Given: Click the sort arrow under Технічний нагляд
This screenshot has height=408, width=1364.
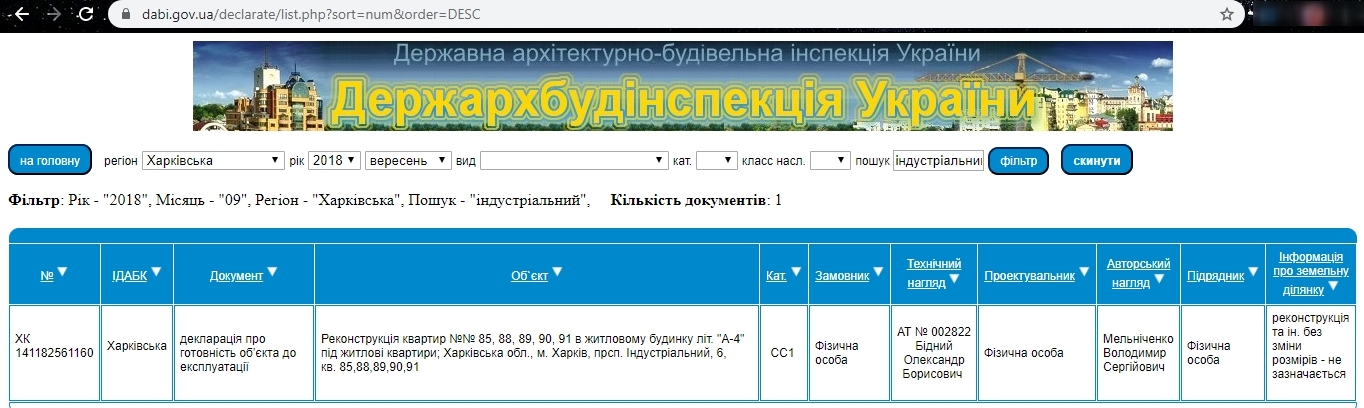Looking at the screenshot, I should pyautogui.click(x=952, y=279).
